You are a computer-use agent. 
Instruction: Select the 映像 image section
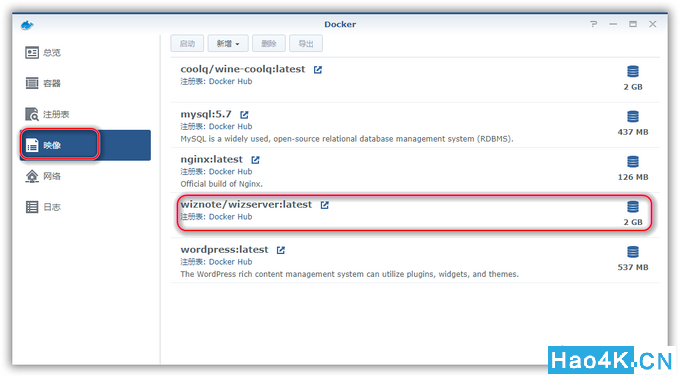pyautogui.click(x=85, y=145)
